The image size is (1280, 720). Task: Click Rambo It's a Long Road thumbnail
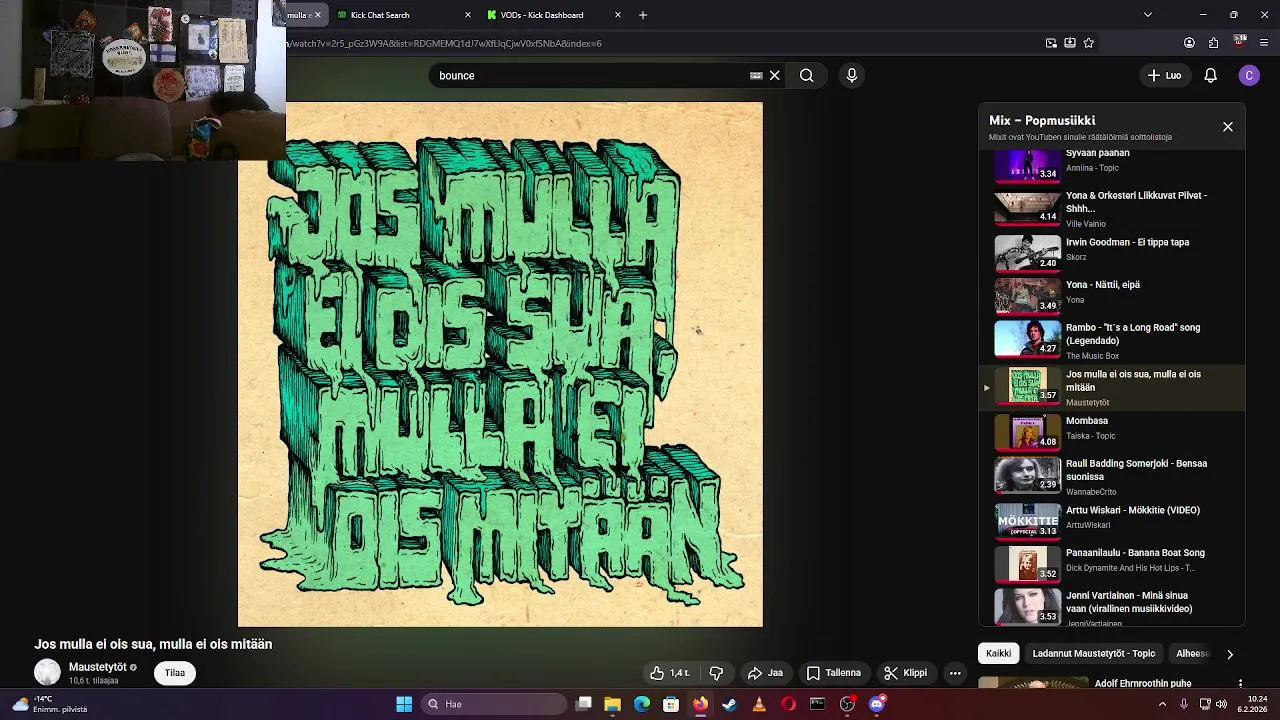click(1027, 338)
